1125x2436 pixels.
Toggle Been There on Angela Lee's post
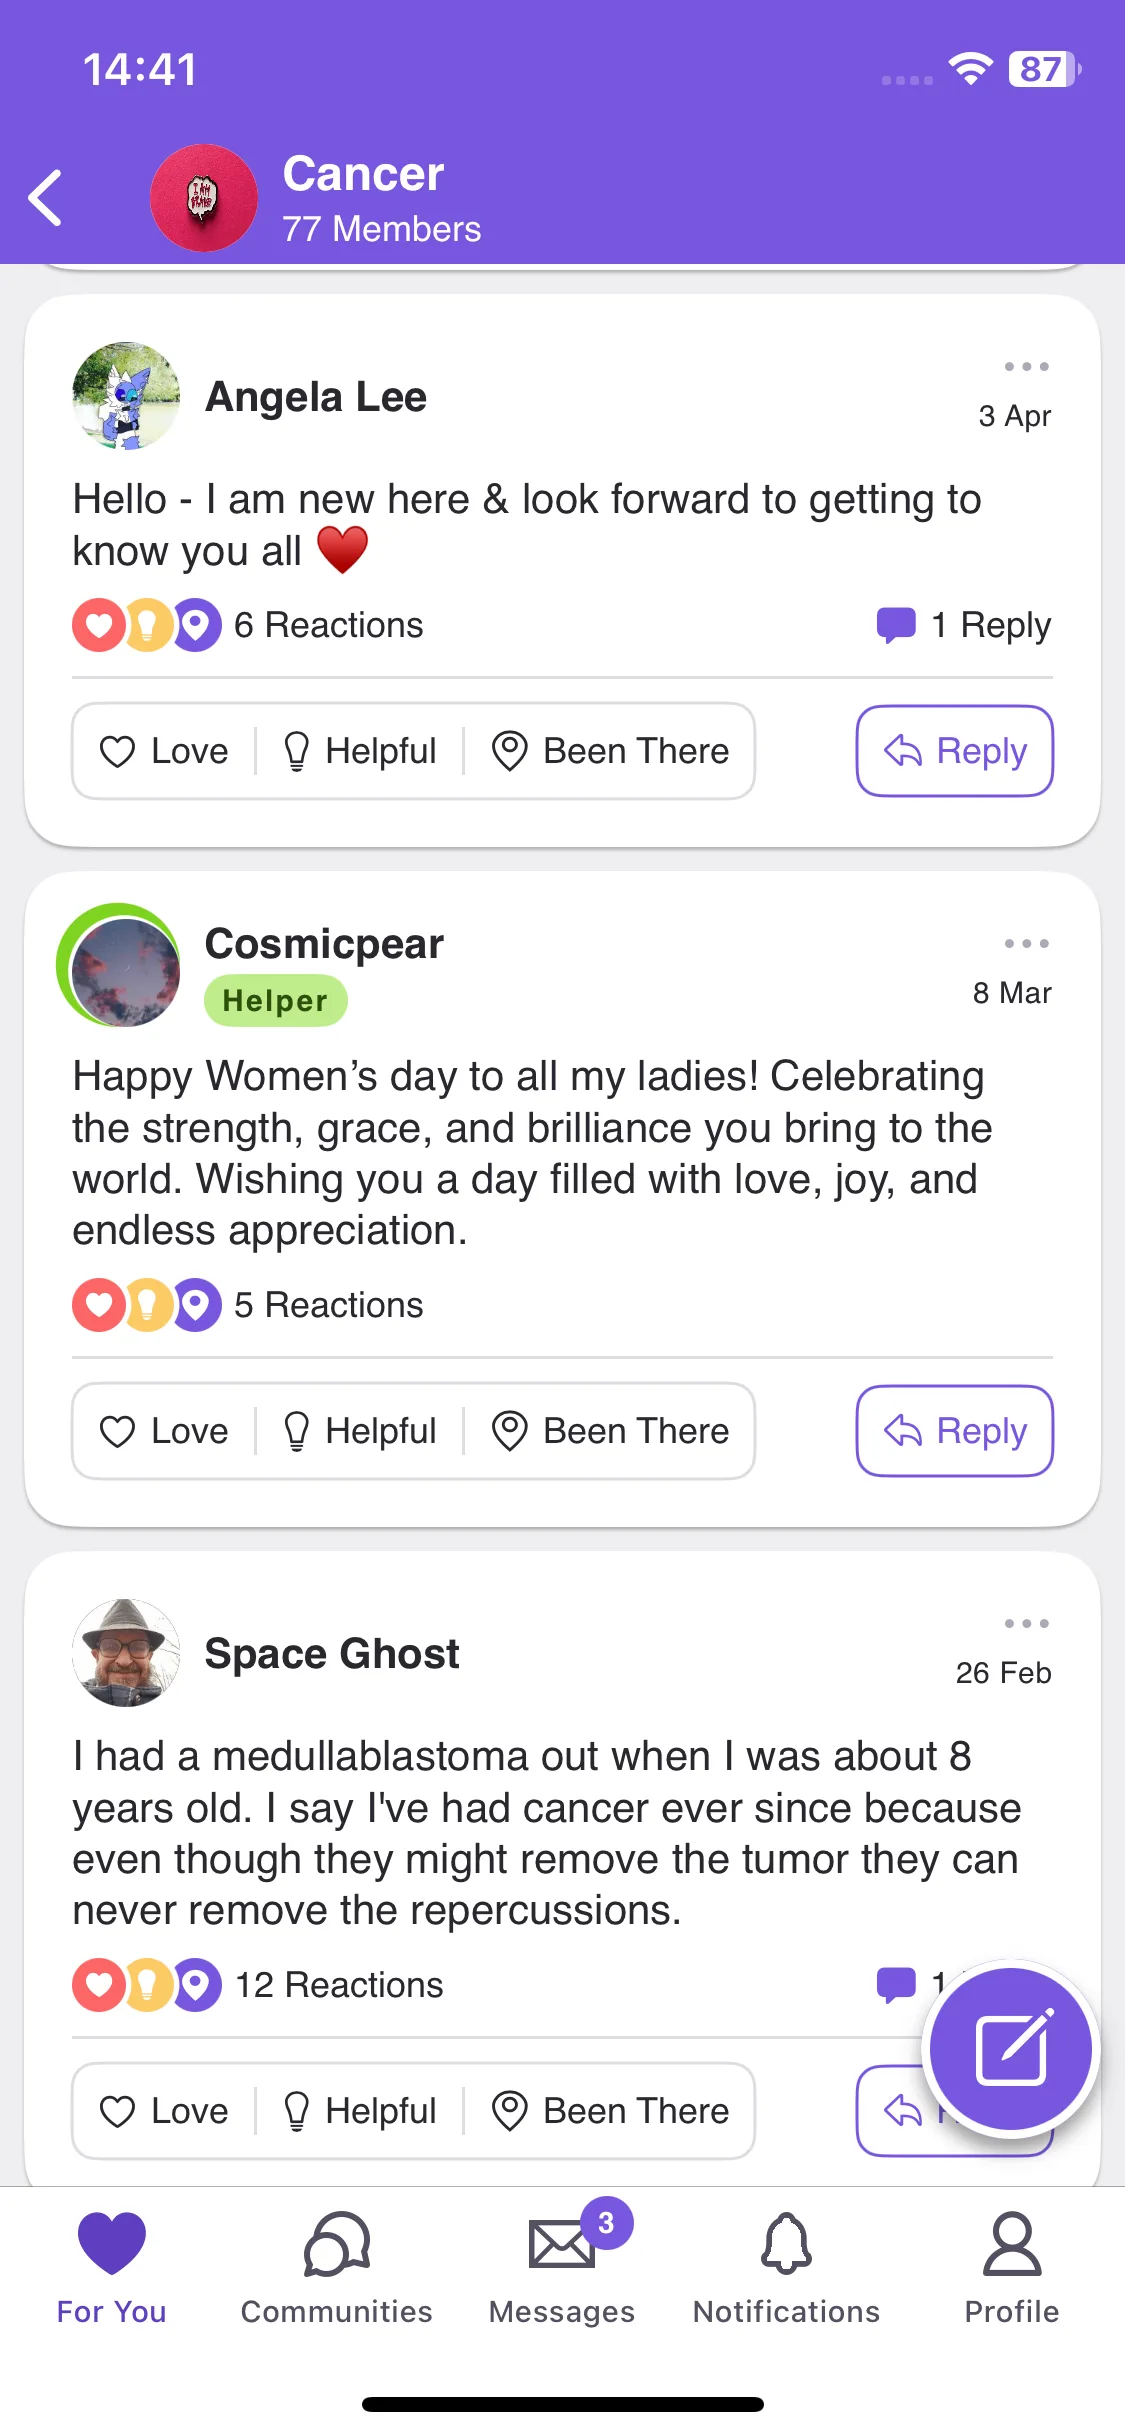click(610, 751)
